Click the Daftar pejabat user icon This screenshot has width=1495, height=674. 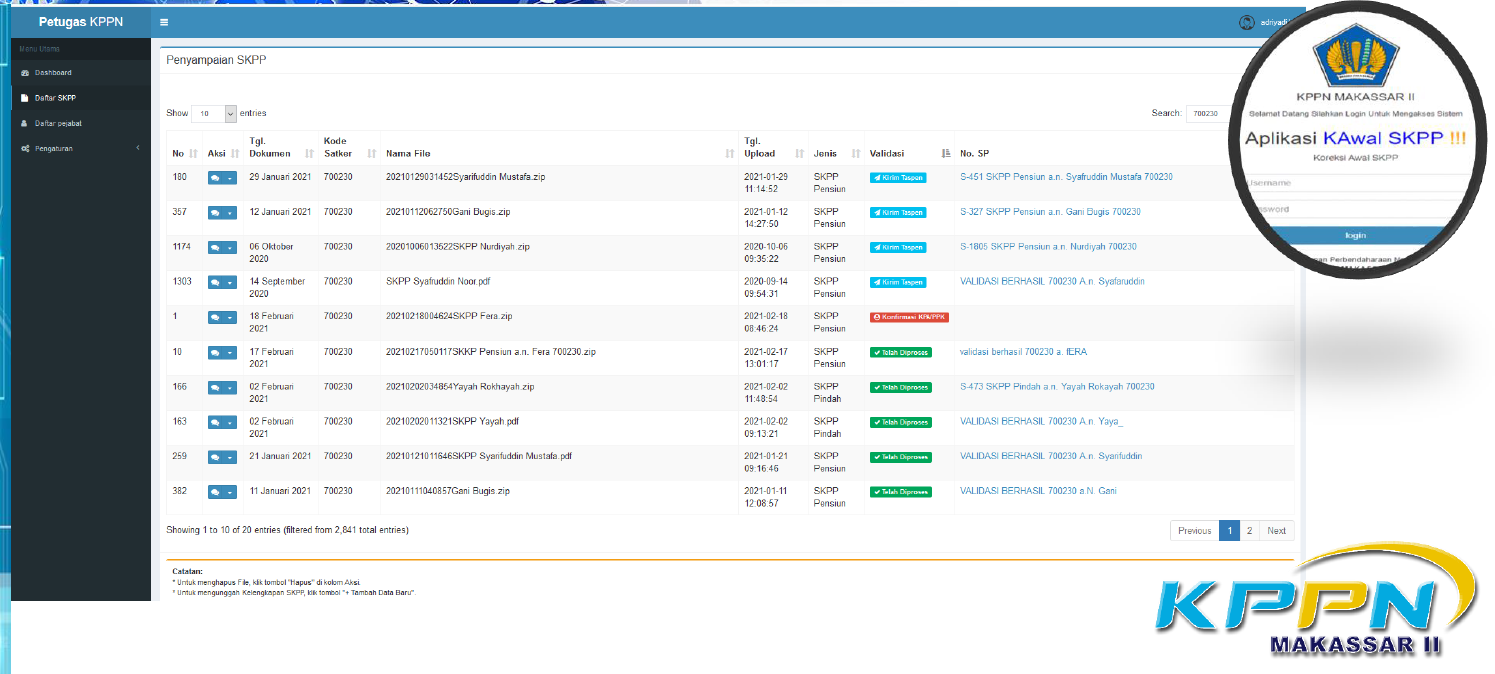point(25,123)
